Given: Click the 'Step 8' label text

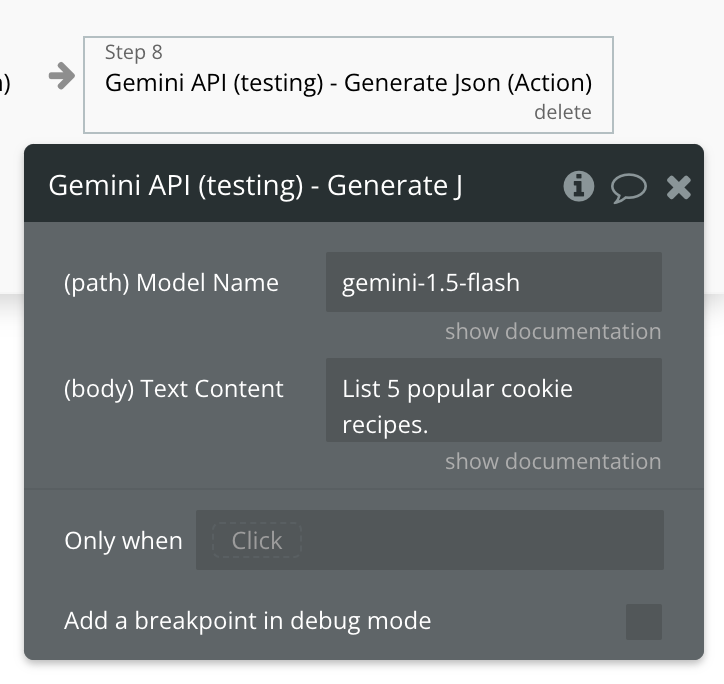Looking at the screenshot, I should (x=133, y=52).
